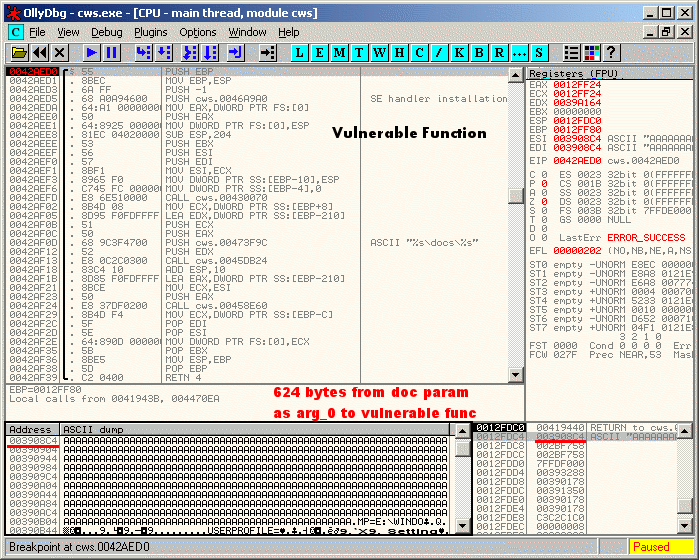Click the C child-window system icon
This screenshot has height=560, width=699.
[16, 32]
